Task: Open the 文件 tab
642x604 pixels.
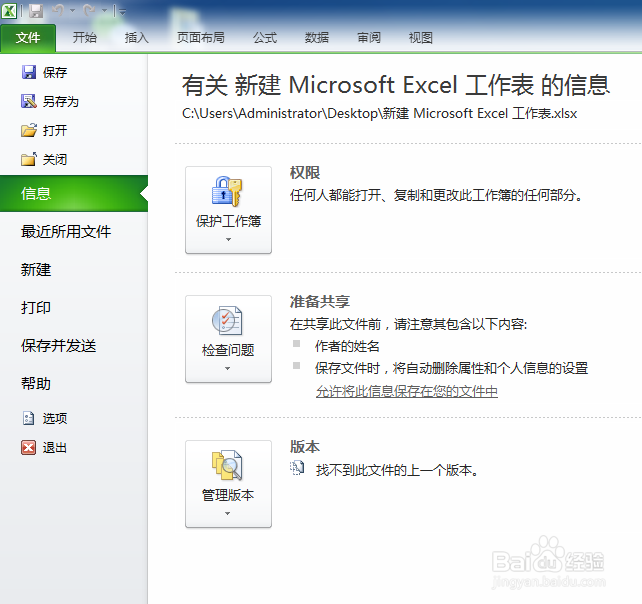Action: (x=28, y=38)
